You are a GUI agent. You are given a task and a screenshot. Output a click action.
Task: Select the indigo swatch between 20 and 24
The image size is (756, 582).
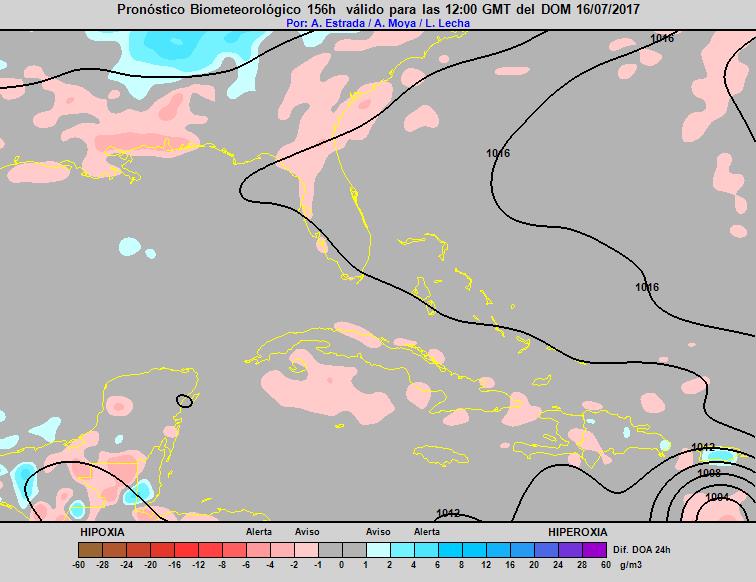[546, 550]
